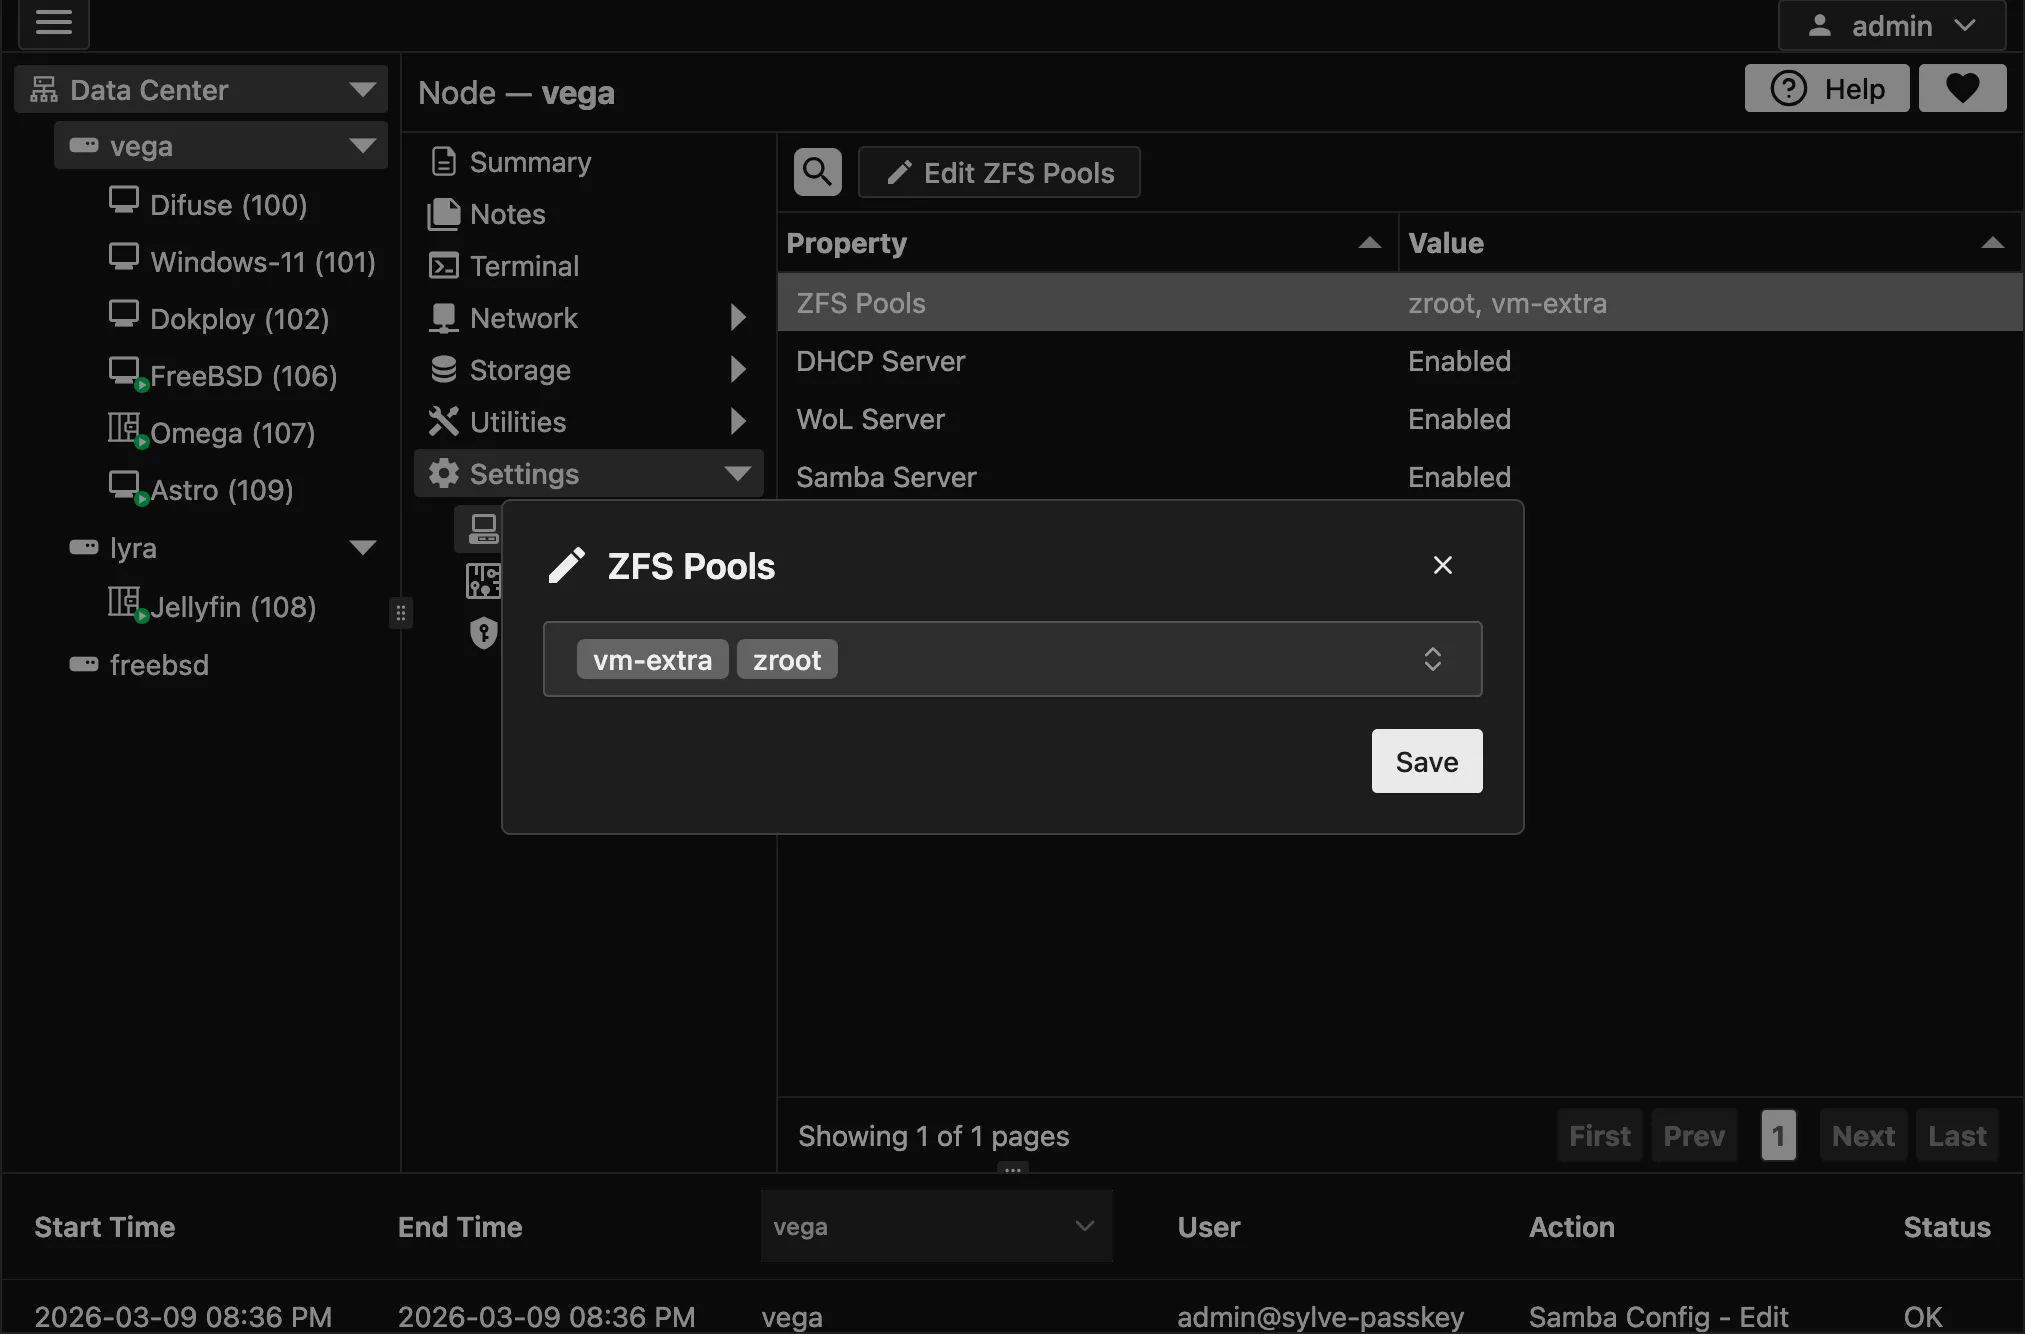Open the hamburger navigation menu

[x=54, y=24]
